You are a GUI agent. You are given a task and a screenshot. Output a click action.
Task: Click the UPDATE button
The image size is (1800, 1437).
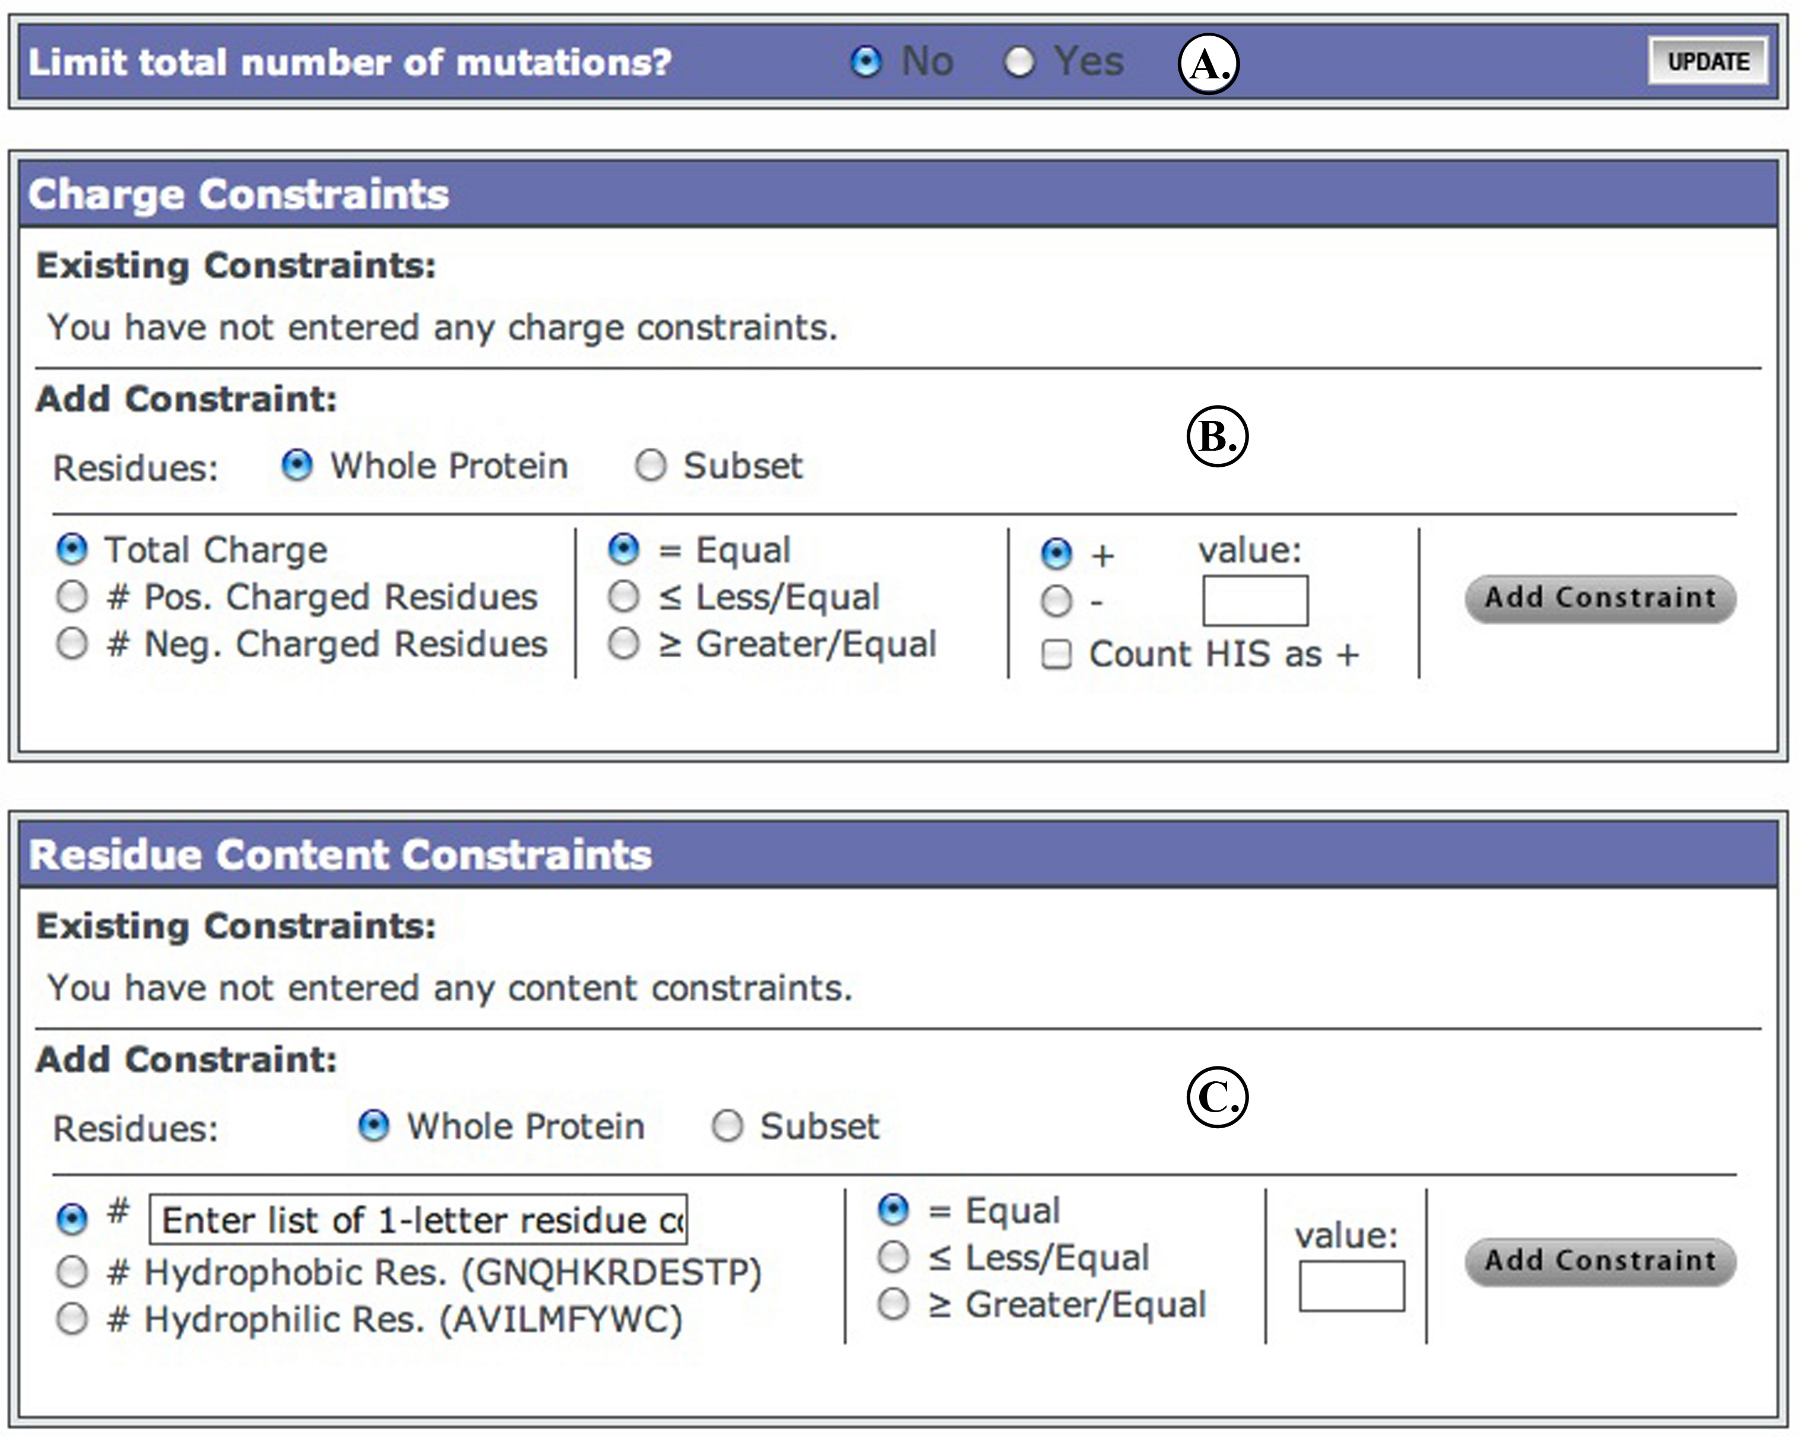point(1707,61)
